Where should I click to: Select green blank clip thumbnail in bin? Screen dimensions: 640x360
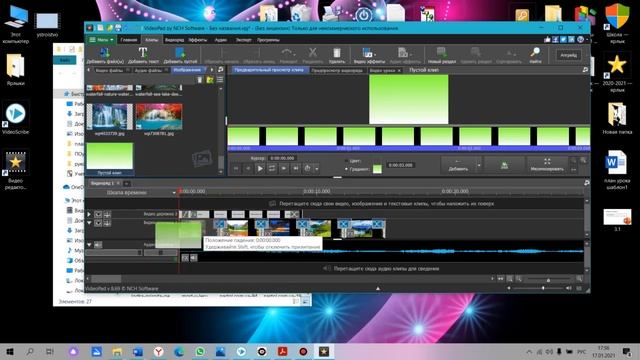[x=109, y=156]
